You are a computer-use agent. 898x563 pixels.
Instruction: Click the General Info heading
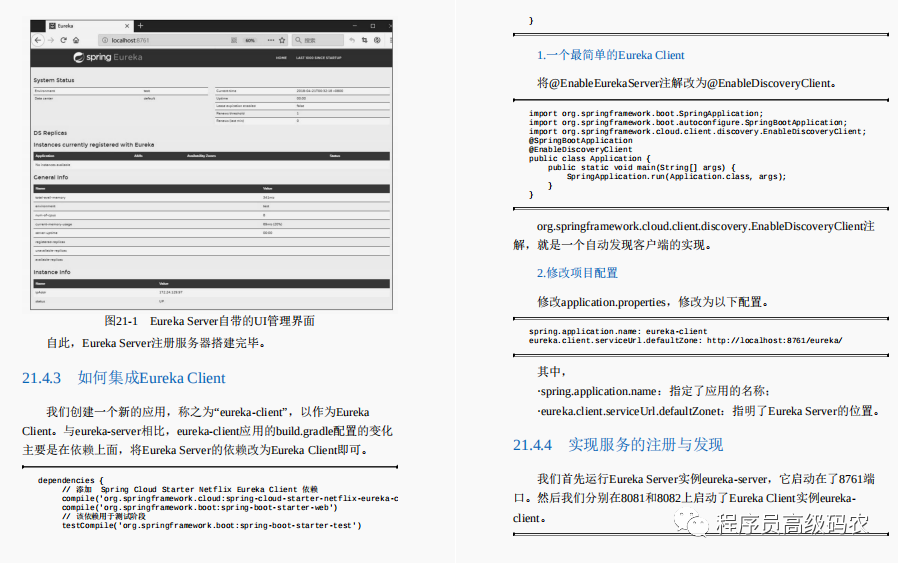51,178
